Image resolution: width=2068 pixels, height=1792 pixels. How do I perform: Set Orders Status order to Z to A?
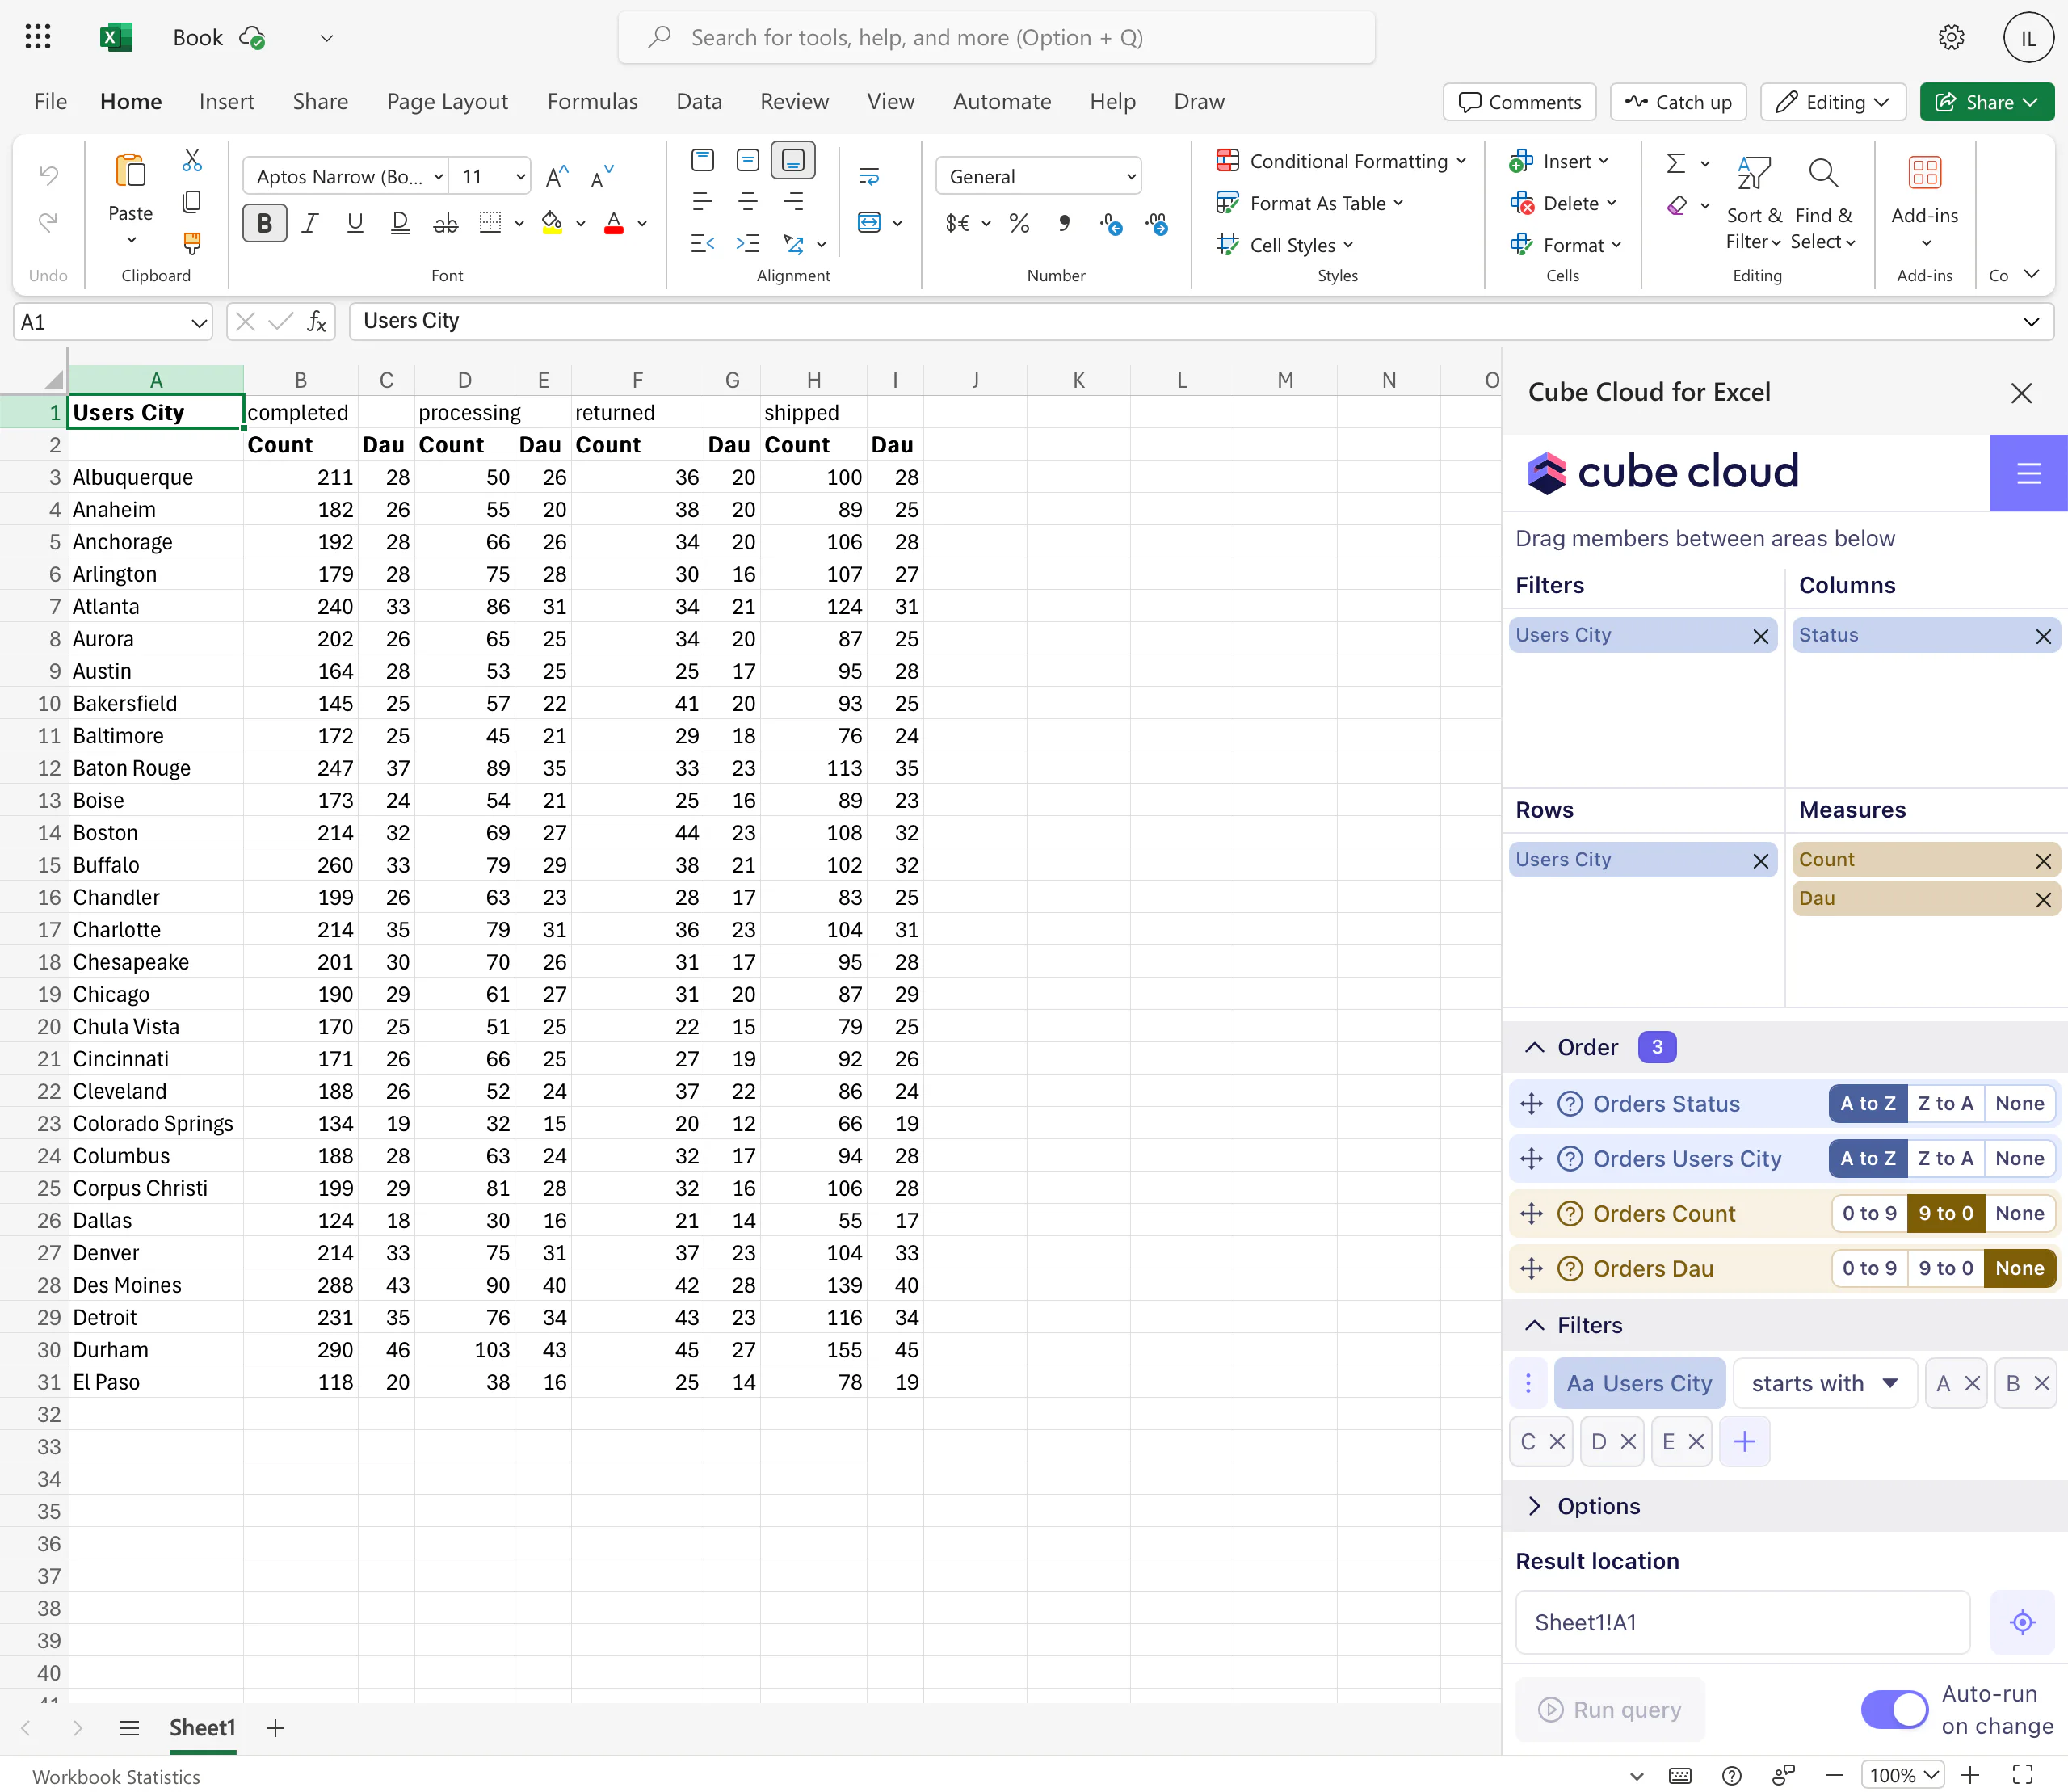(x=1945, y=1103)
